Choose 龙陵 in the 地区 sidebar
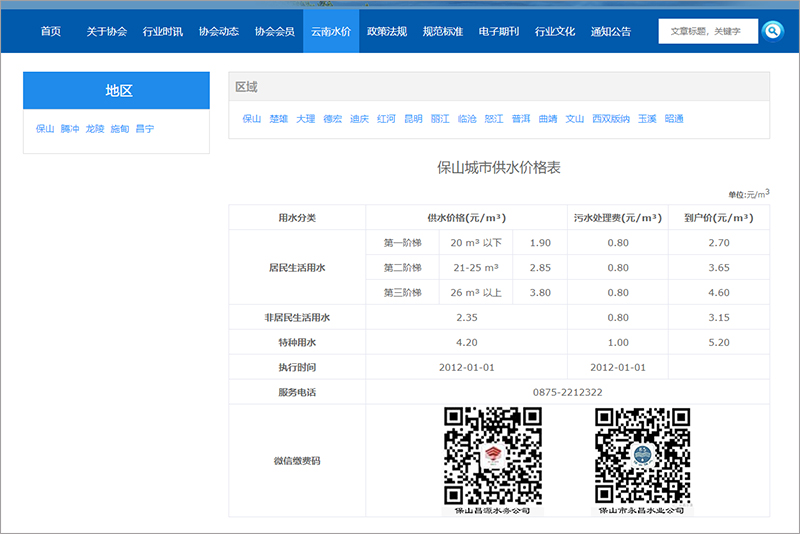800x534 pixels. (x=95, y=129)
